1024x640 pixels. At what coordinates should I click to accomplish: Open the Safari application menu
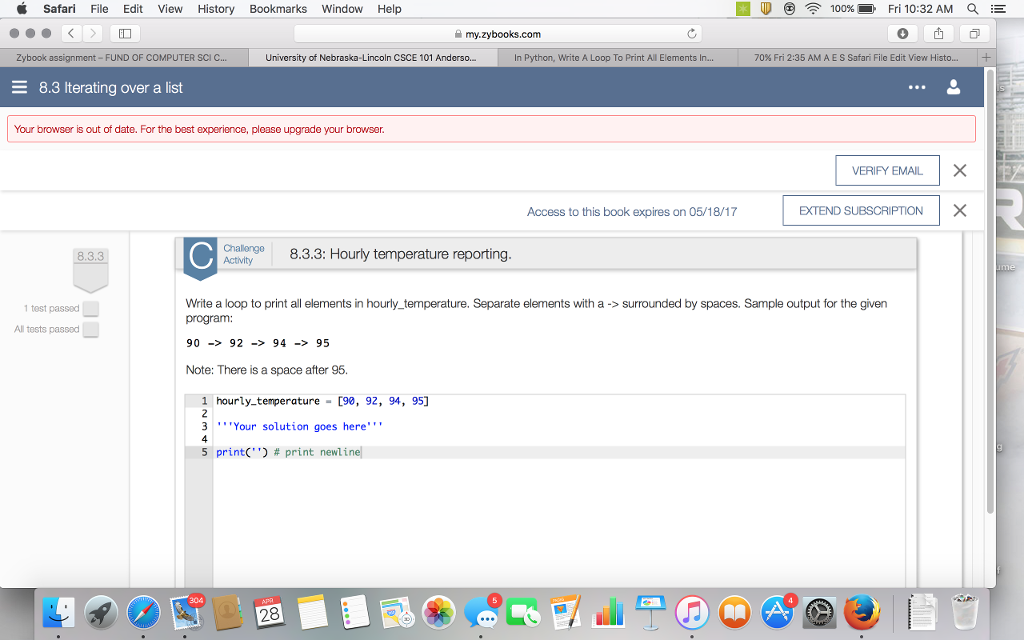[59, 9]
